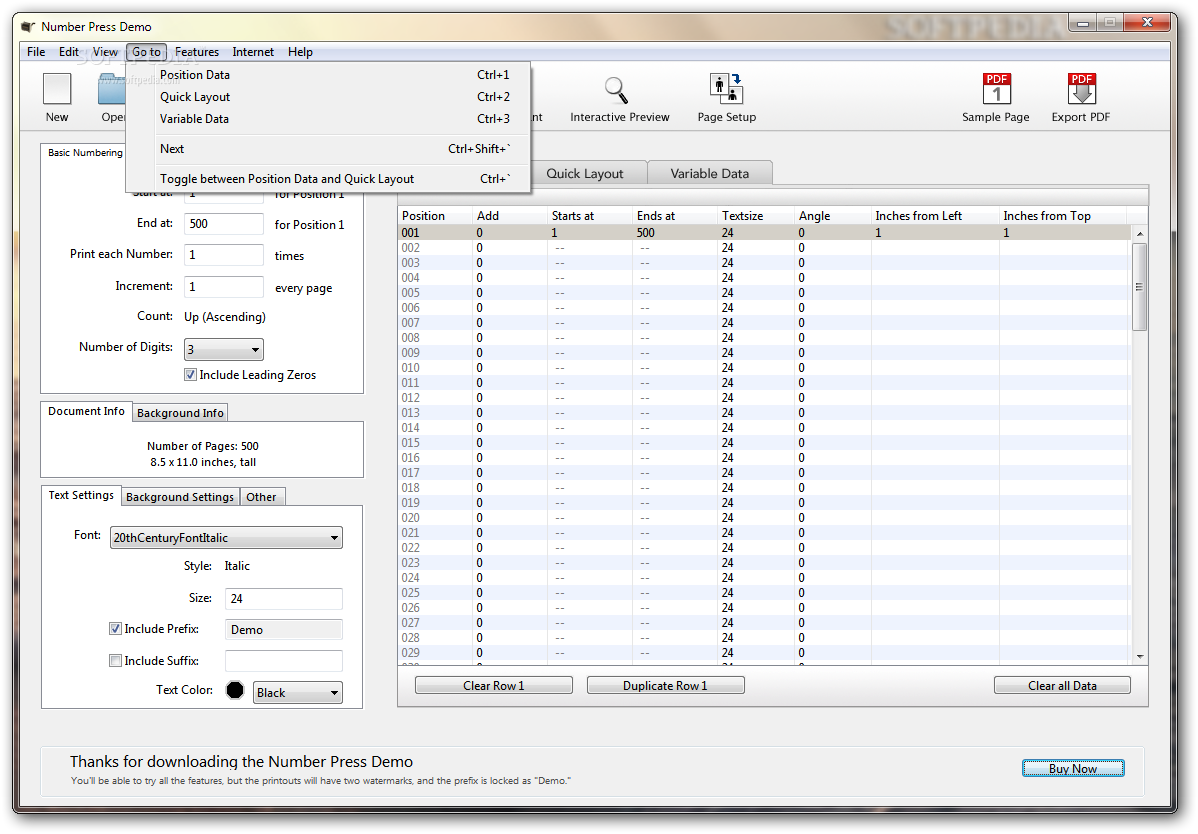The width and height of the screenshot is (1198, 834).
Task: Click the Angle column header
Action: pyautogui.click(x=833, y=216)
